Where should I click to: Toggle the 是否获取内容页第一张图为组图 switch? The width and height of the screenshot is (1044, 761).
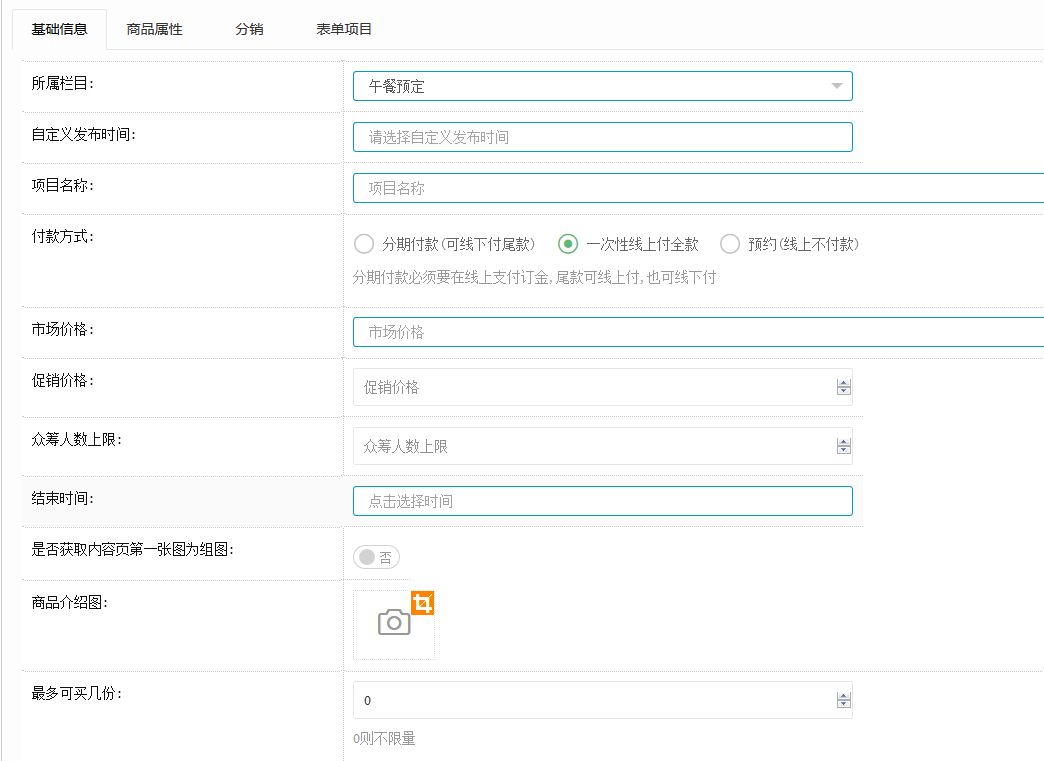coord(376,558)
